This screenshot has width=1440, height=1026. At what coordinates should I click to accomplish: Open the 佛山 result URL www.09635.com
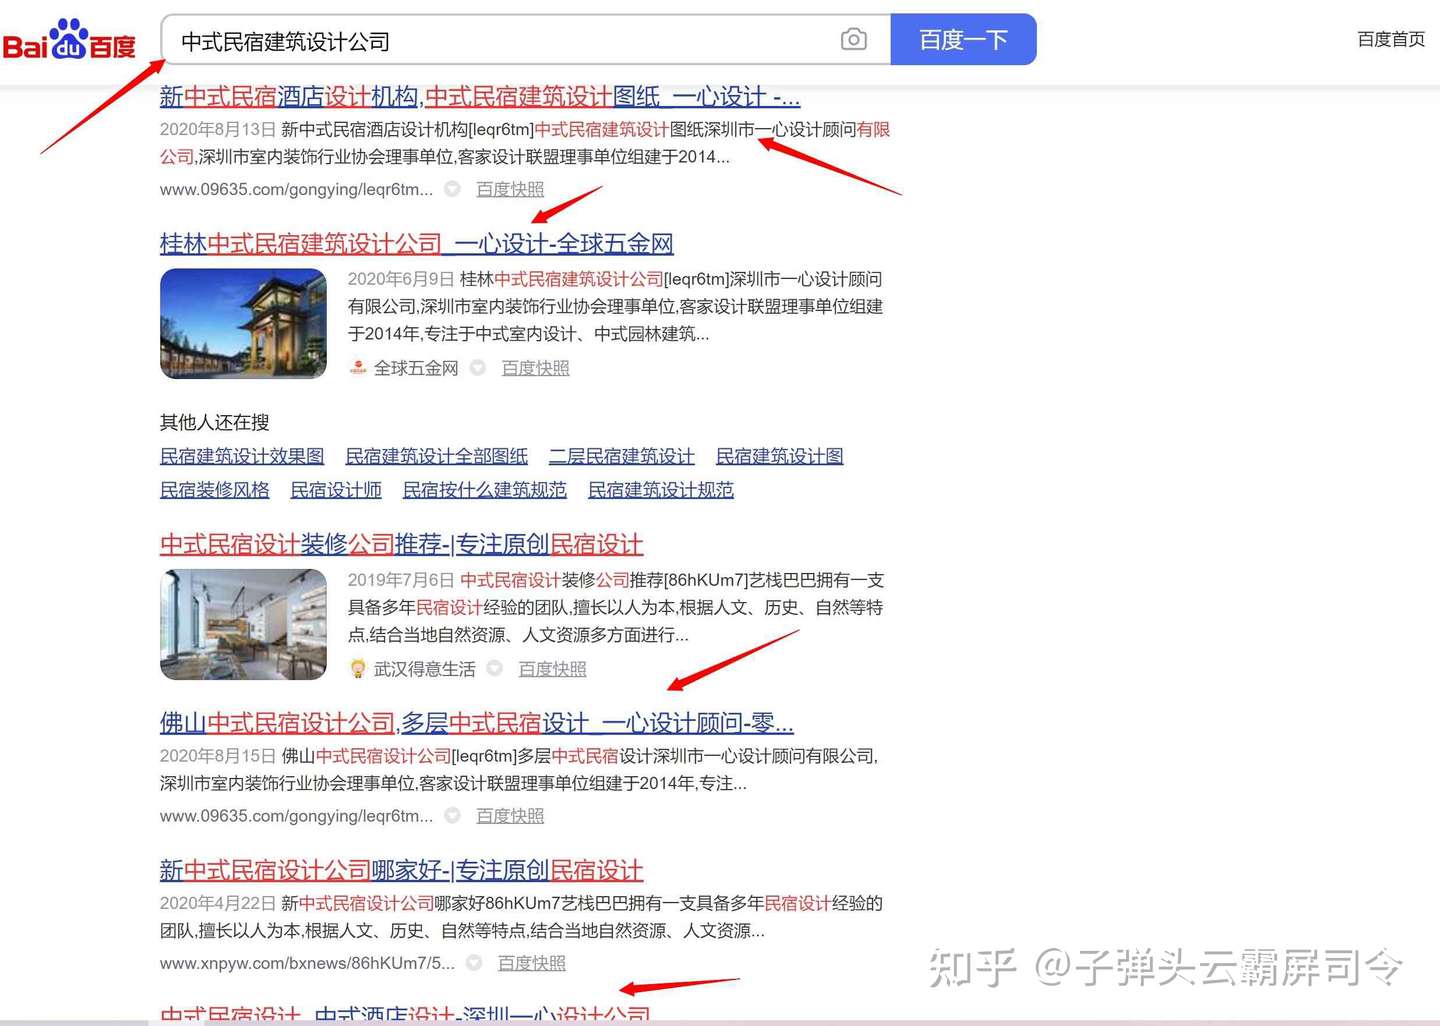point(296,816)
